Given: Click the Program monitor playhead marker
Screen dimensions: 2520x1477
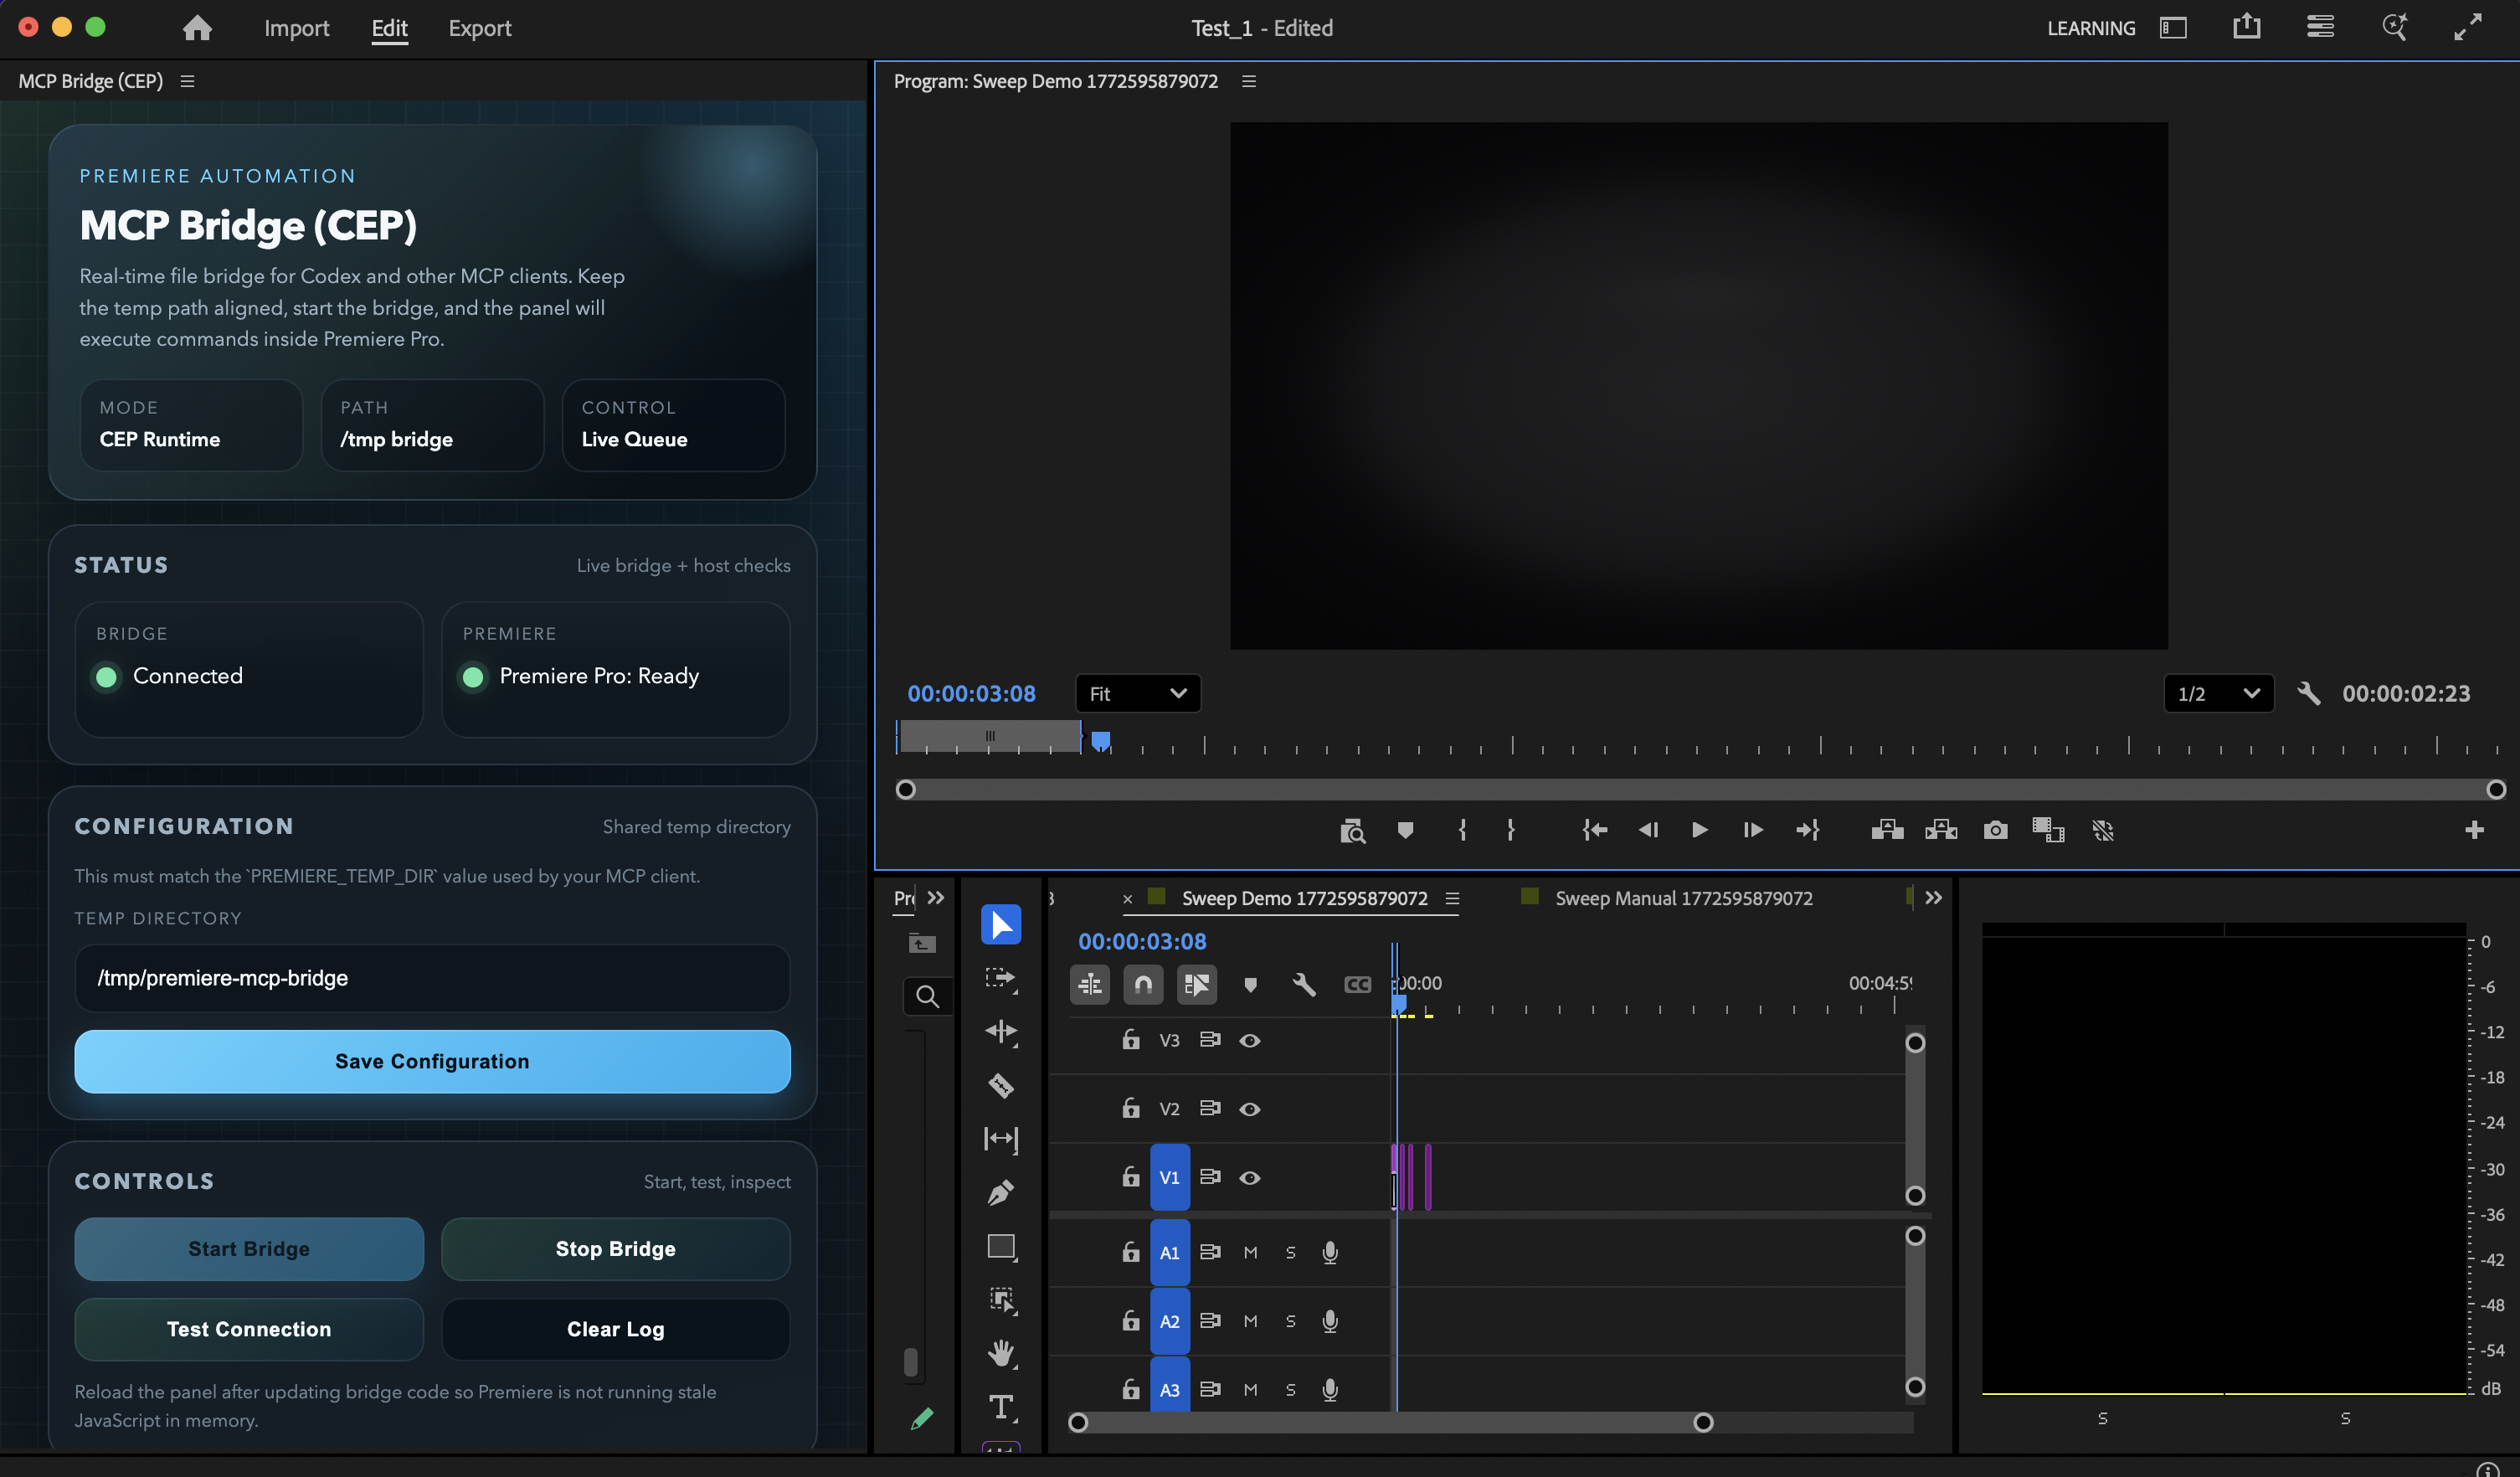Looking at the screenshot, I should click(x=1100, y=741).
